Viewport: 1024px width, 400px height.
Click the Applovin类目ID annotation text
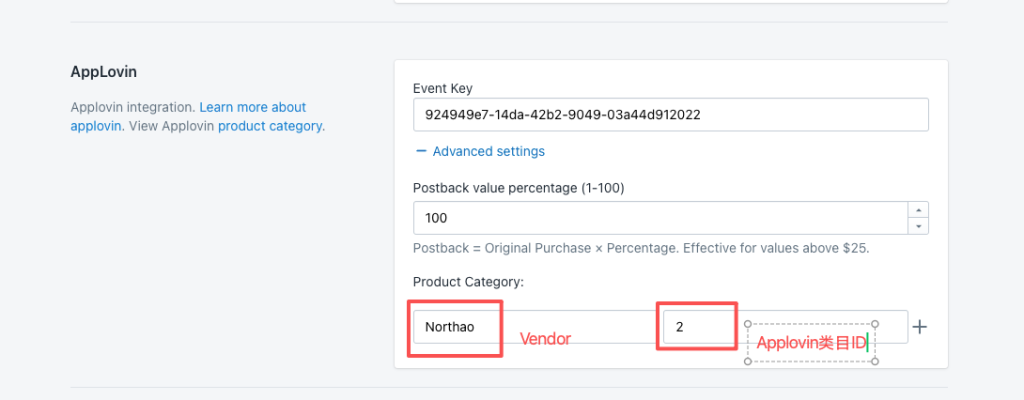810,343
